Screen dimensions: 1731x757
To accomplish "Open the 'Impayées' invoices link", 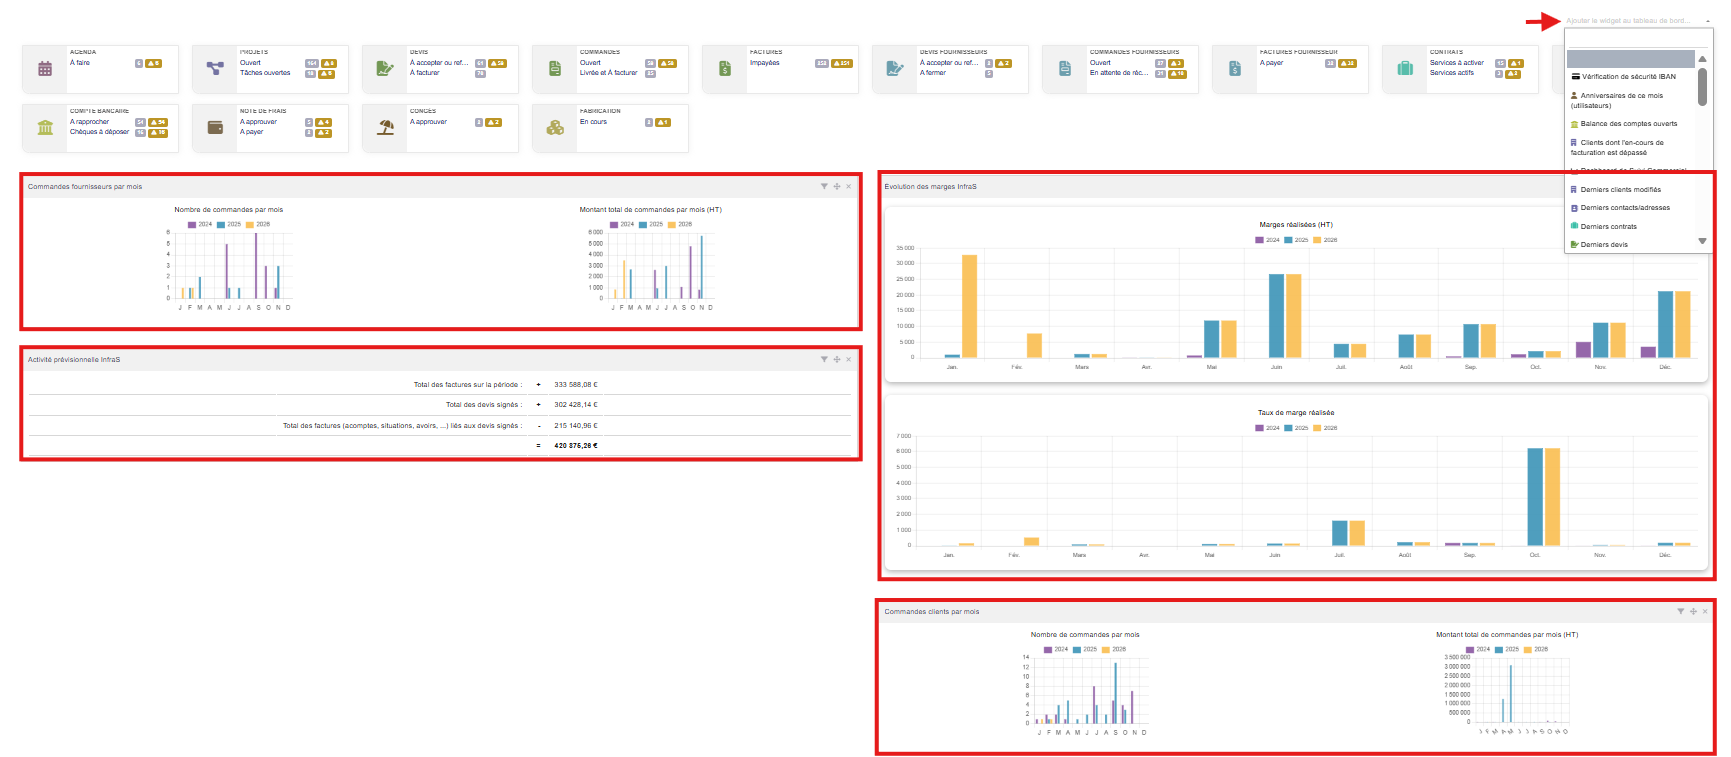I will pos(765,63).
